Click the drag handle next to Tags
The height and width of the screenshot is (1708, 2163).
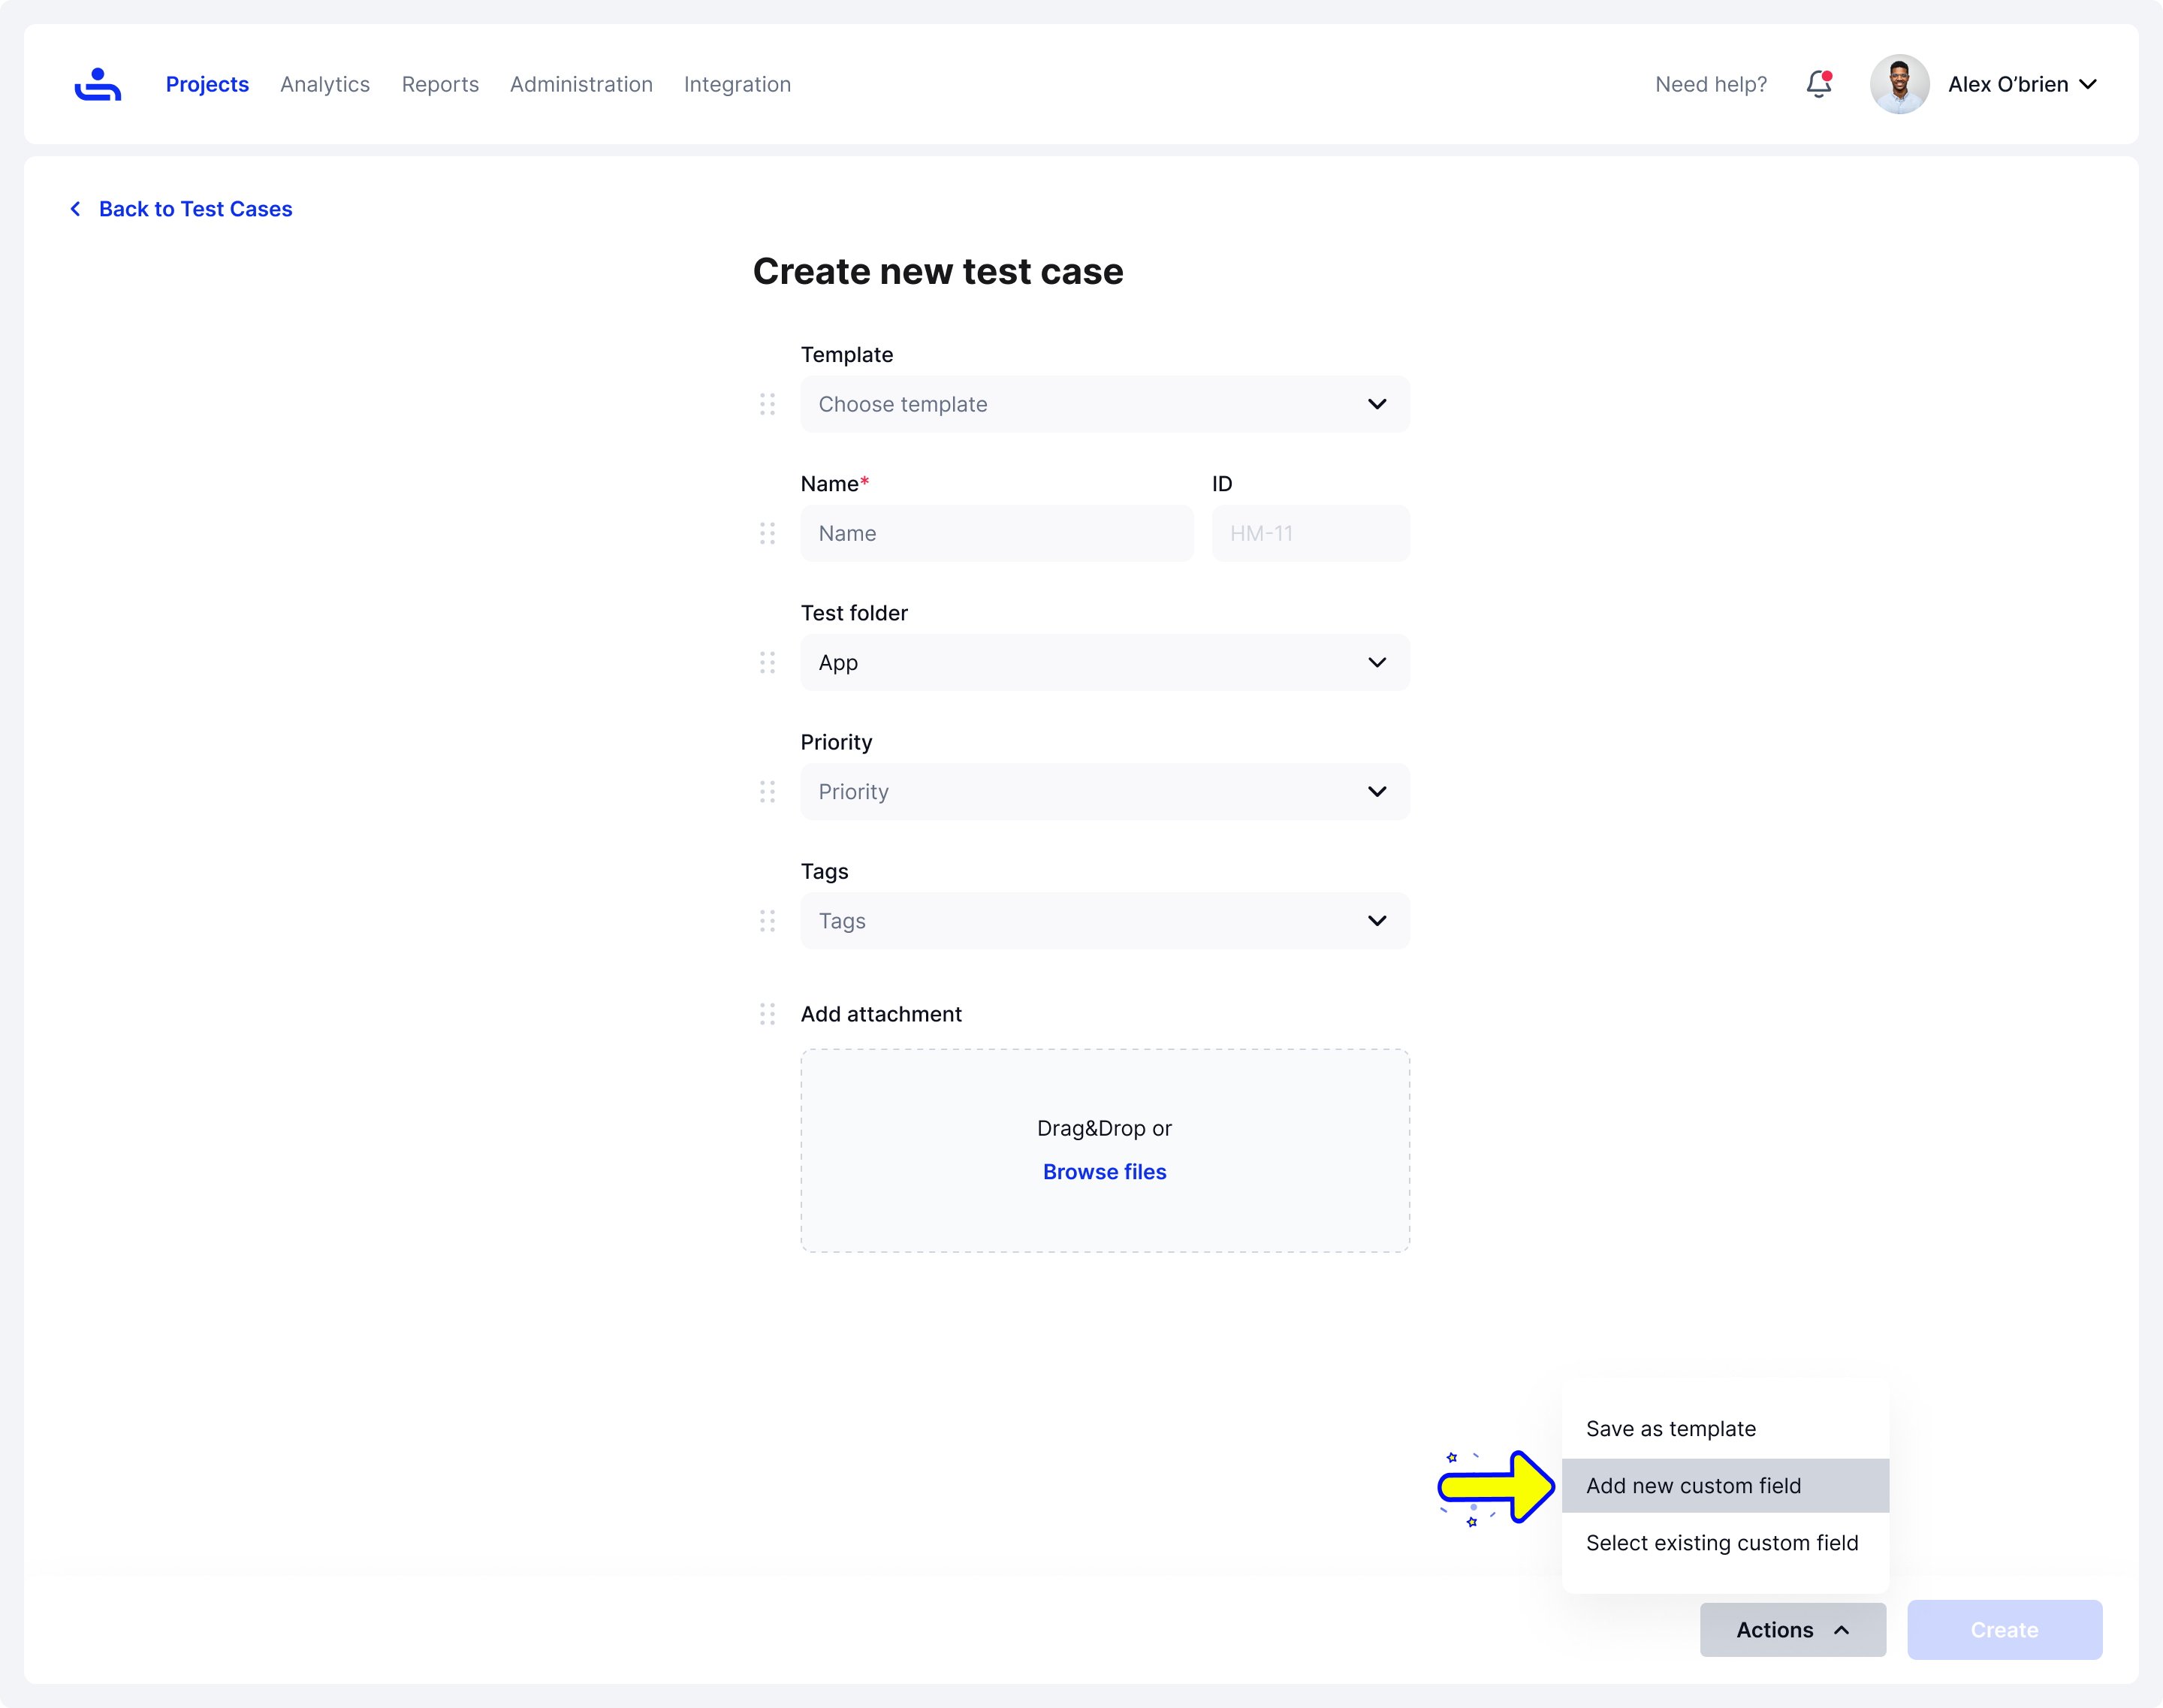(767, 920)
